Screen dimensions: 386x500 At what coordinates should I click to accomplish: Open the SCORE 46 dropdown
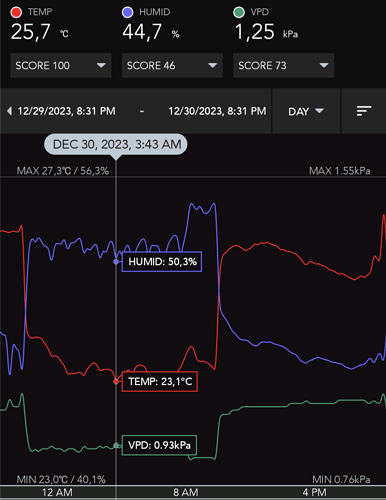pos(172,65)
